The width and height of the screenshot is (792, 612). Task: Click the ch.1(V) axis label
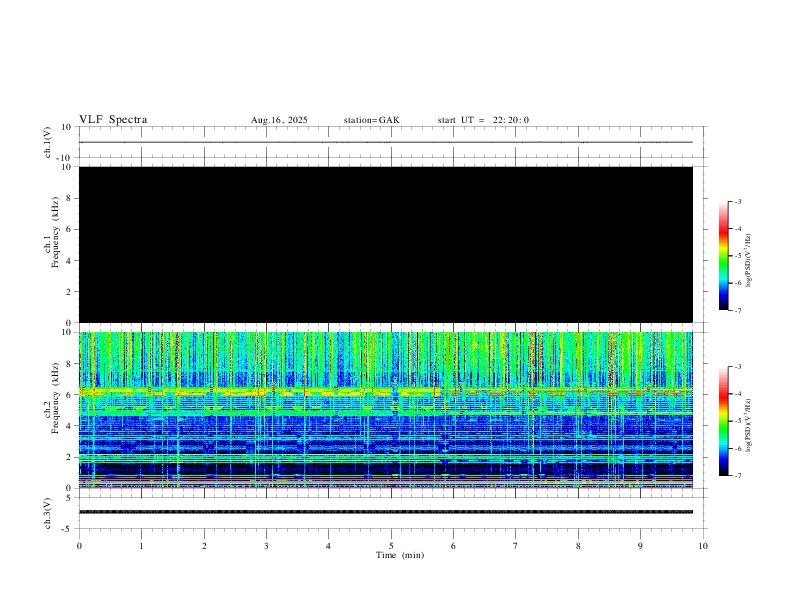[48, 142]
